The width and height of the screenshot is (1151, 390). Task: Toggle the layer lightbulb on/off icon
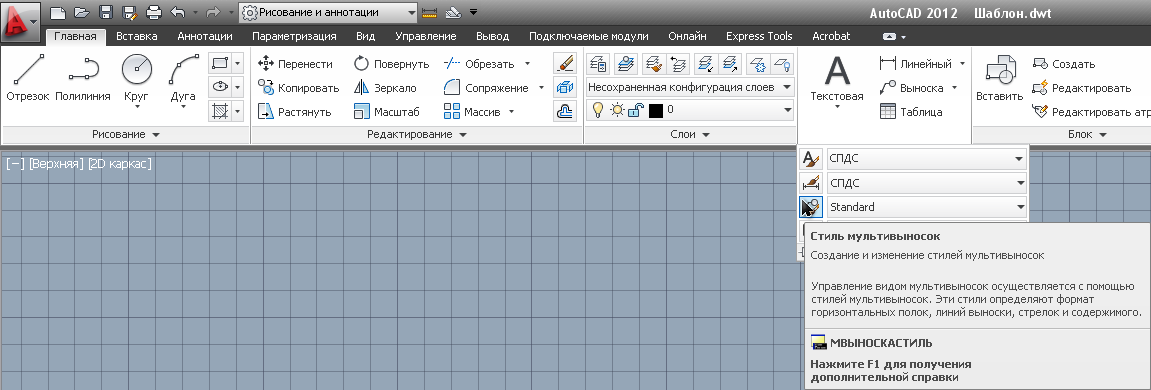coord(598,110)
